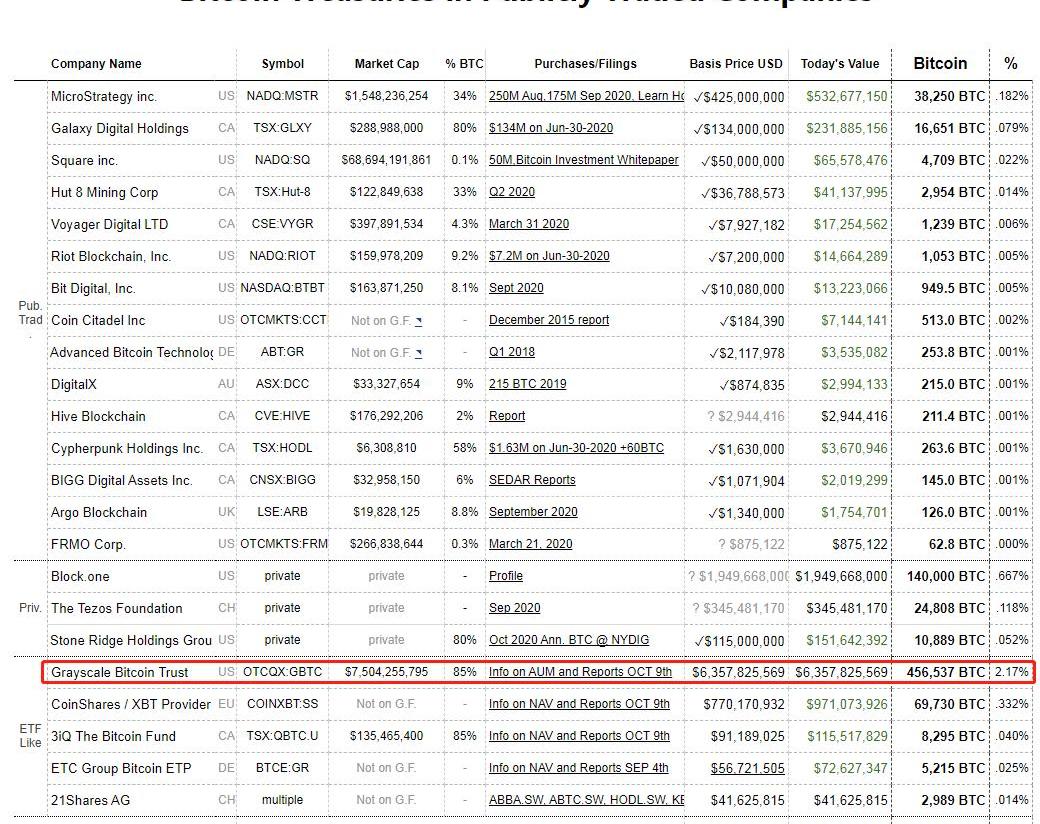Screen dimensions: 1040x824
Task: Open 21Shares AG's 'ABBA.SW, ABTC.SW' ticker link
Action: coord(586,800)
